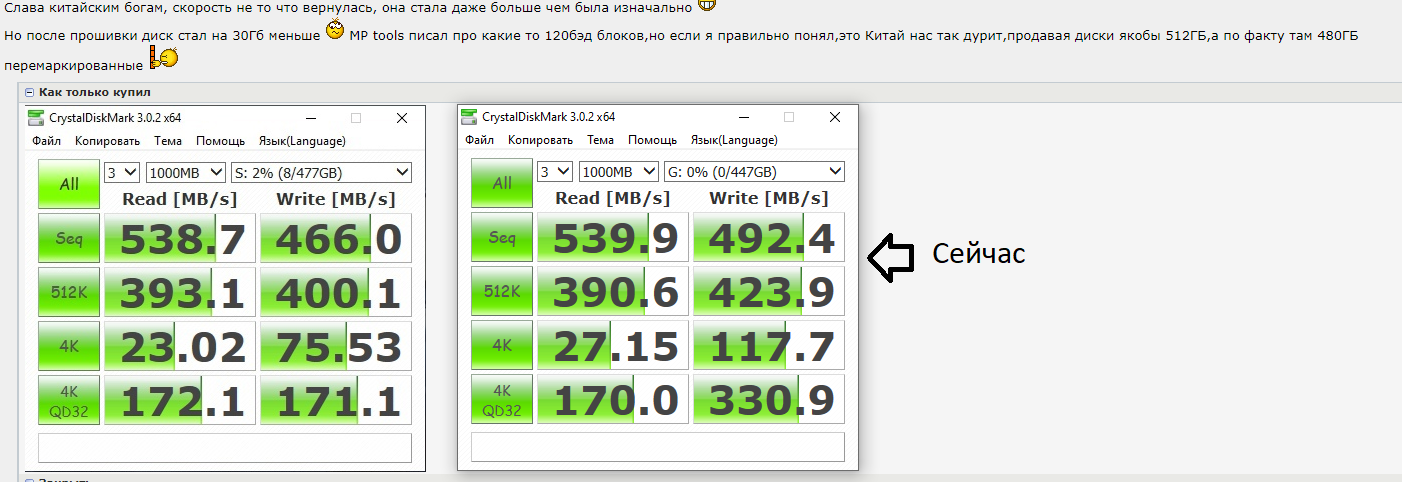Open Тема menu in right CrystalDiskMark window
Image resolution: width=1402 pixels, height=482 pixels.
(601, 140)
